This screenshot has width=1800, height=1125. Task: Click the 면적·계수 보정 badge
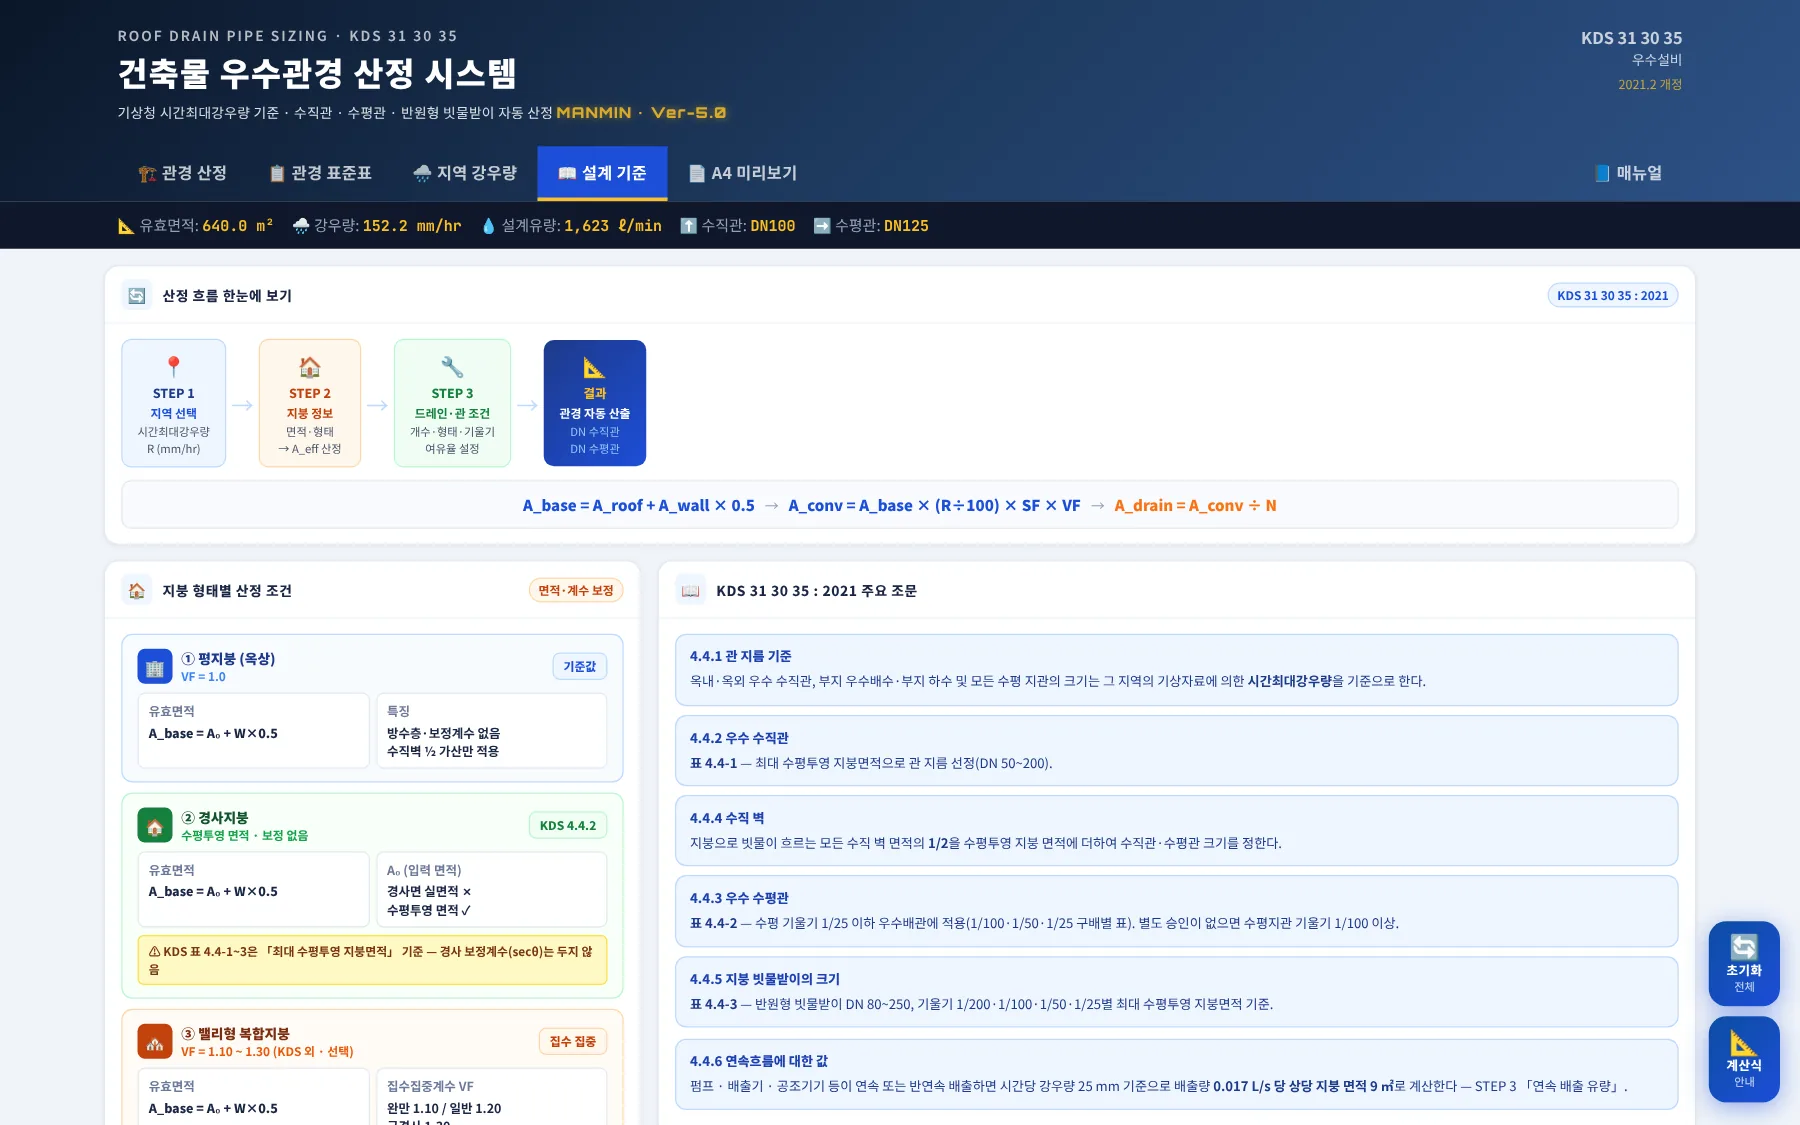click(576, 591)
